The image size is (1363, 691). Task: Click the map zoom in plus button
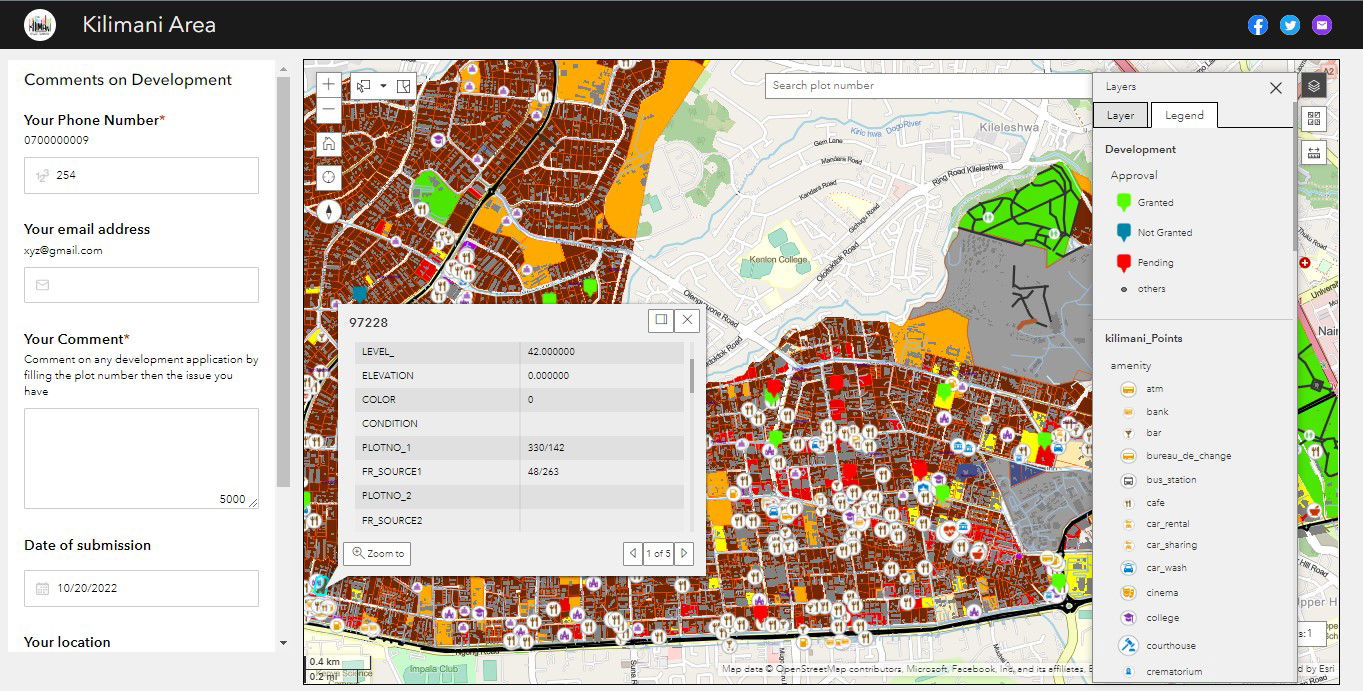(329, 84)
